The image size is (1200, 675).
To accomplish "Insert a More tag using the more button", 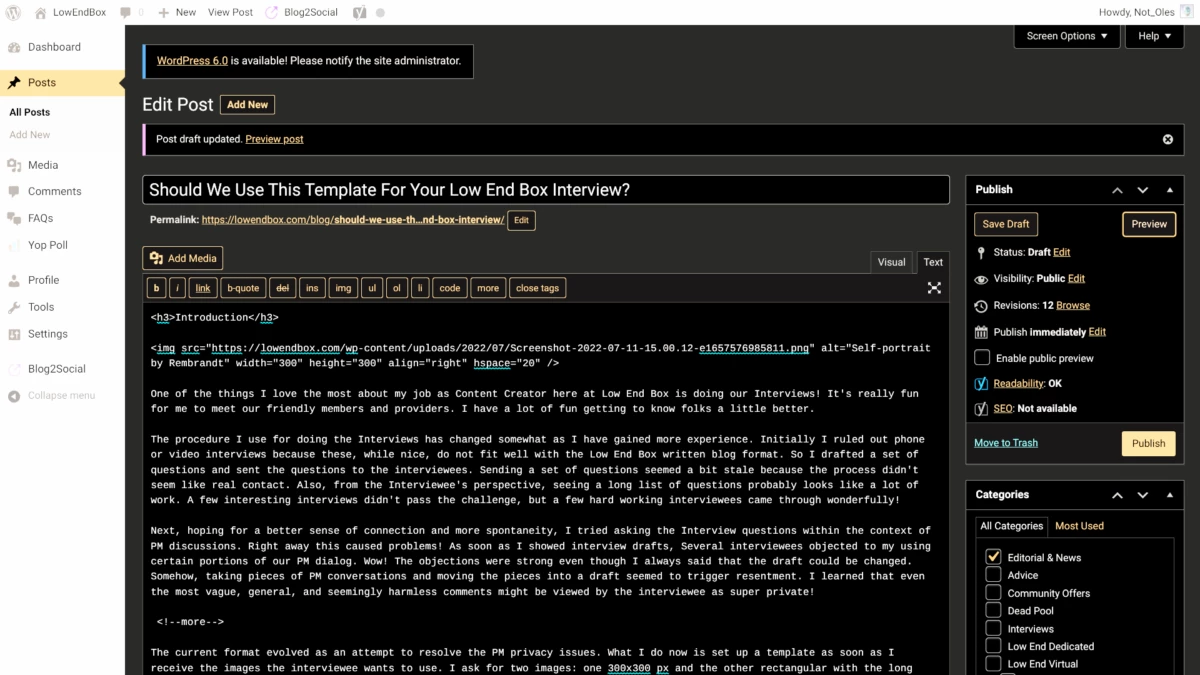I will click(x=487, y=287).
